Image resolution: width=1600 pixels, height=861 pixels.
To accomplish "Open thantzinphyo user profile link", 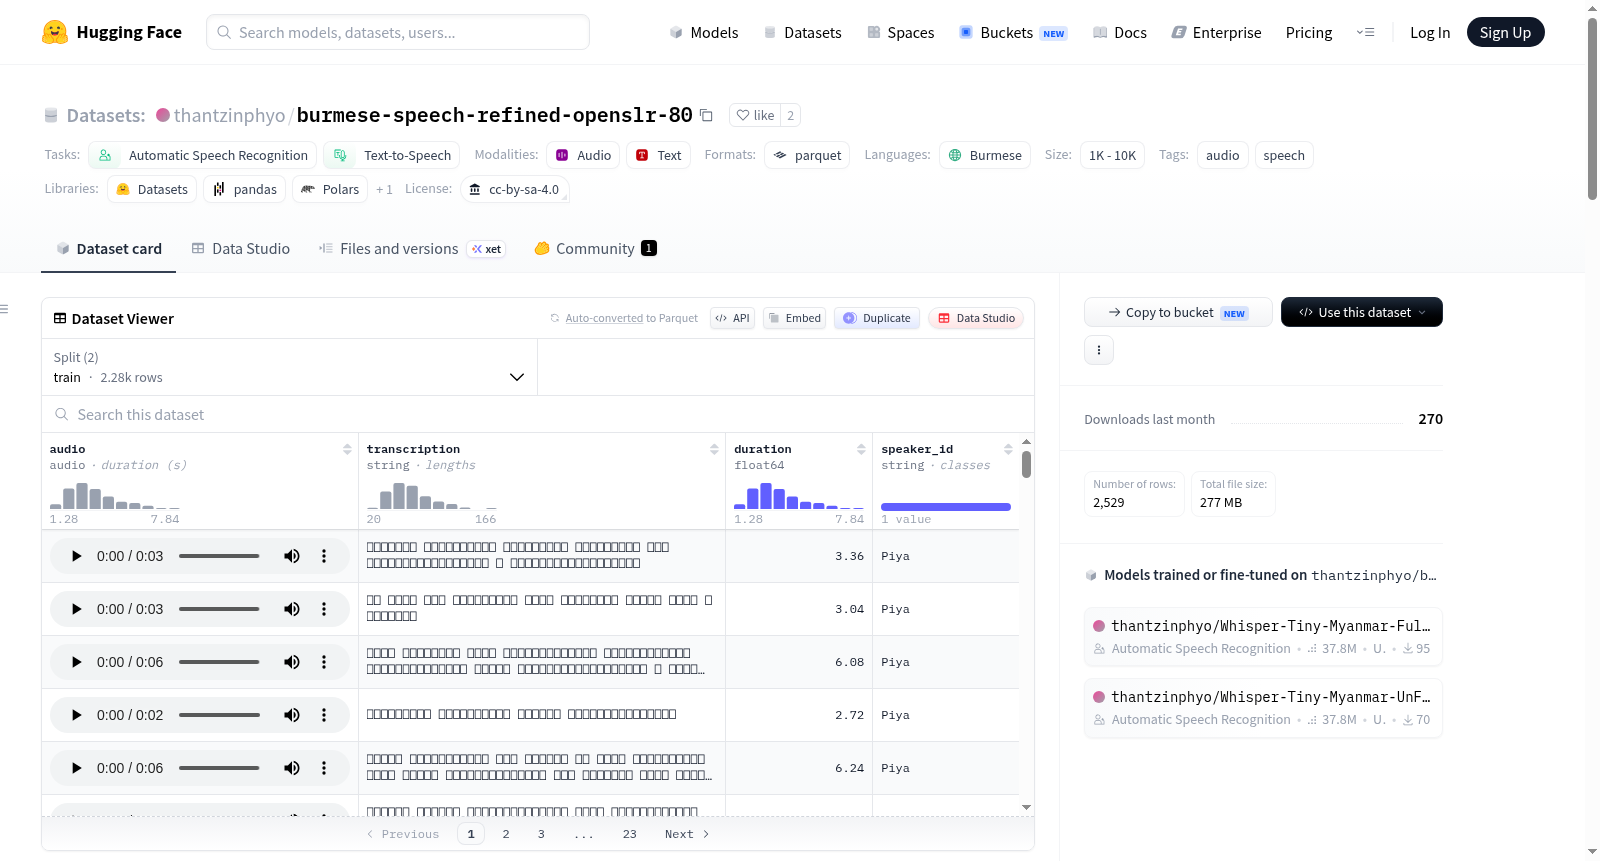I will pos(229,115).
